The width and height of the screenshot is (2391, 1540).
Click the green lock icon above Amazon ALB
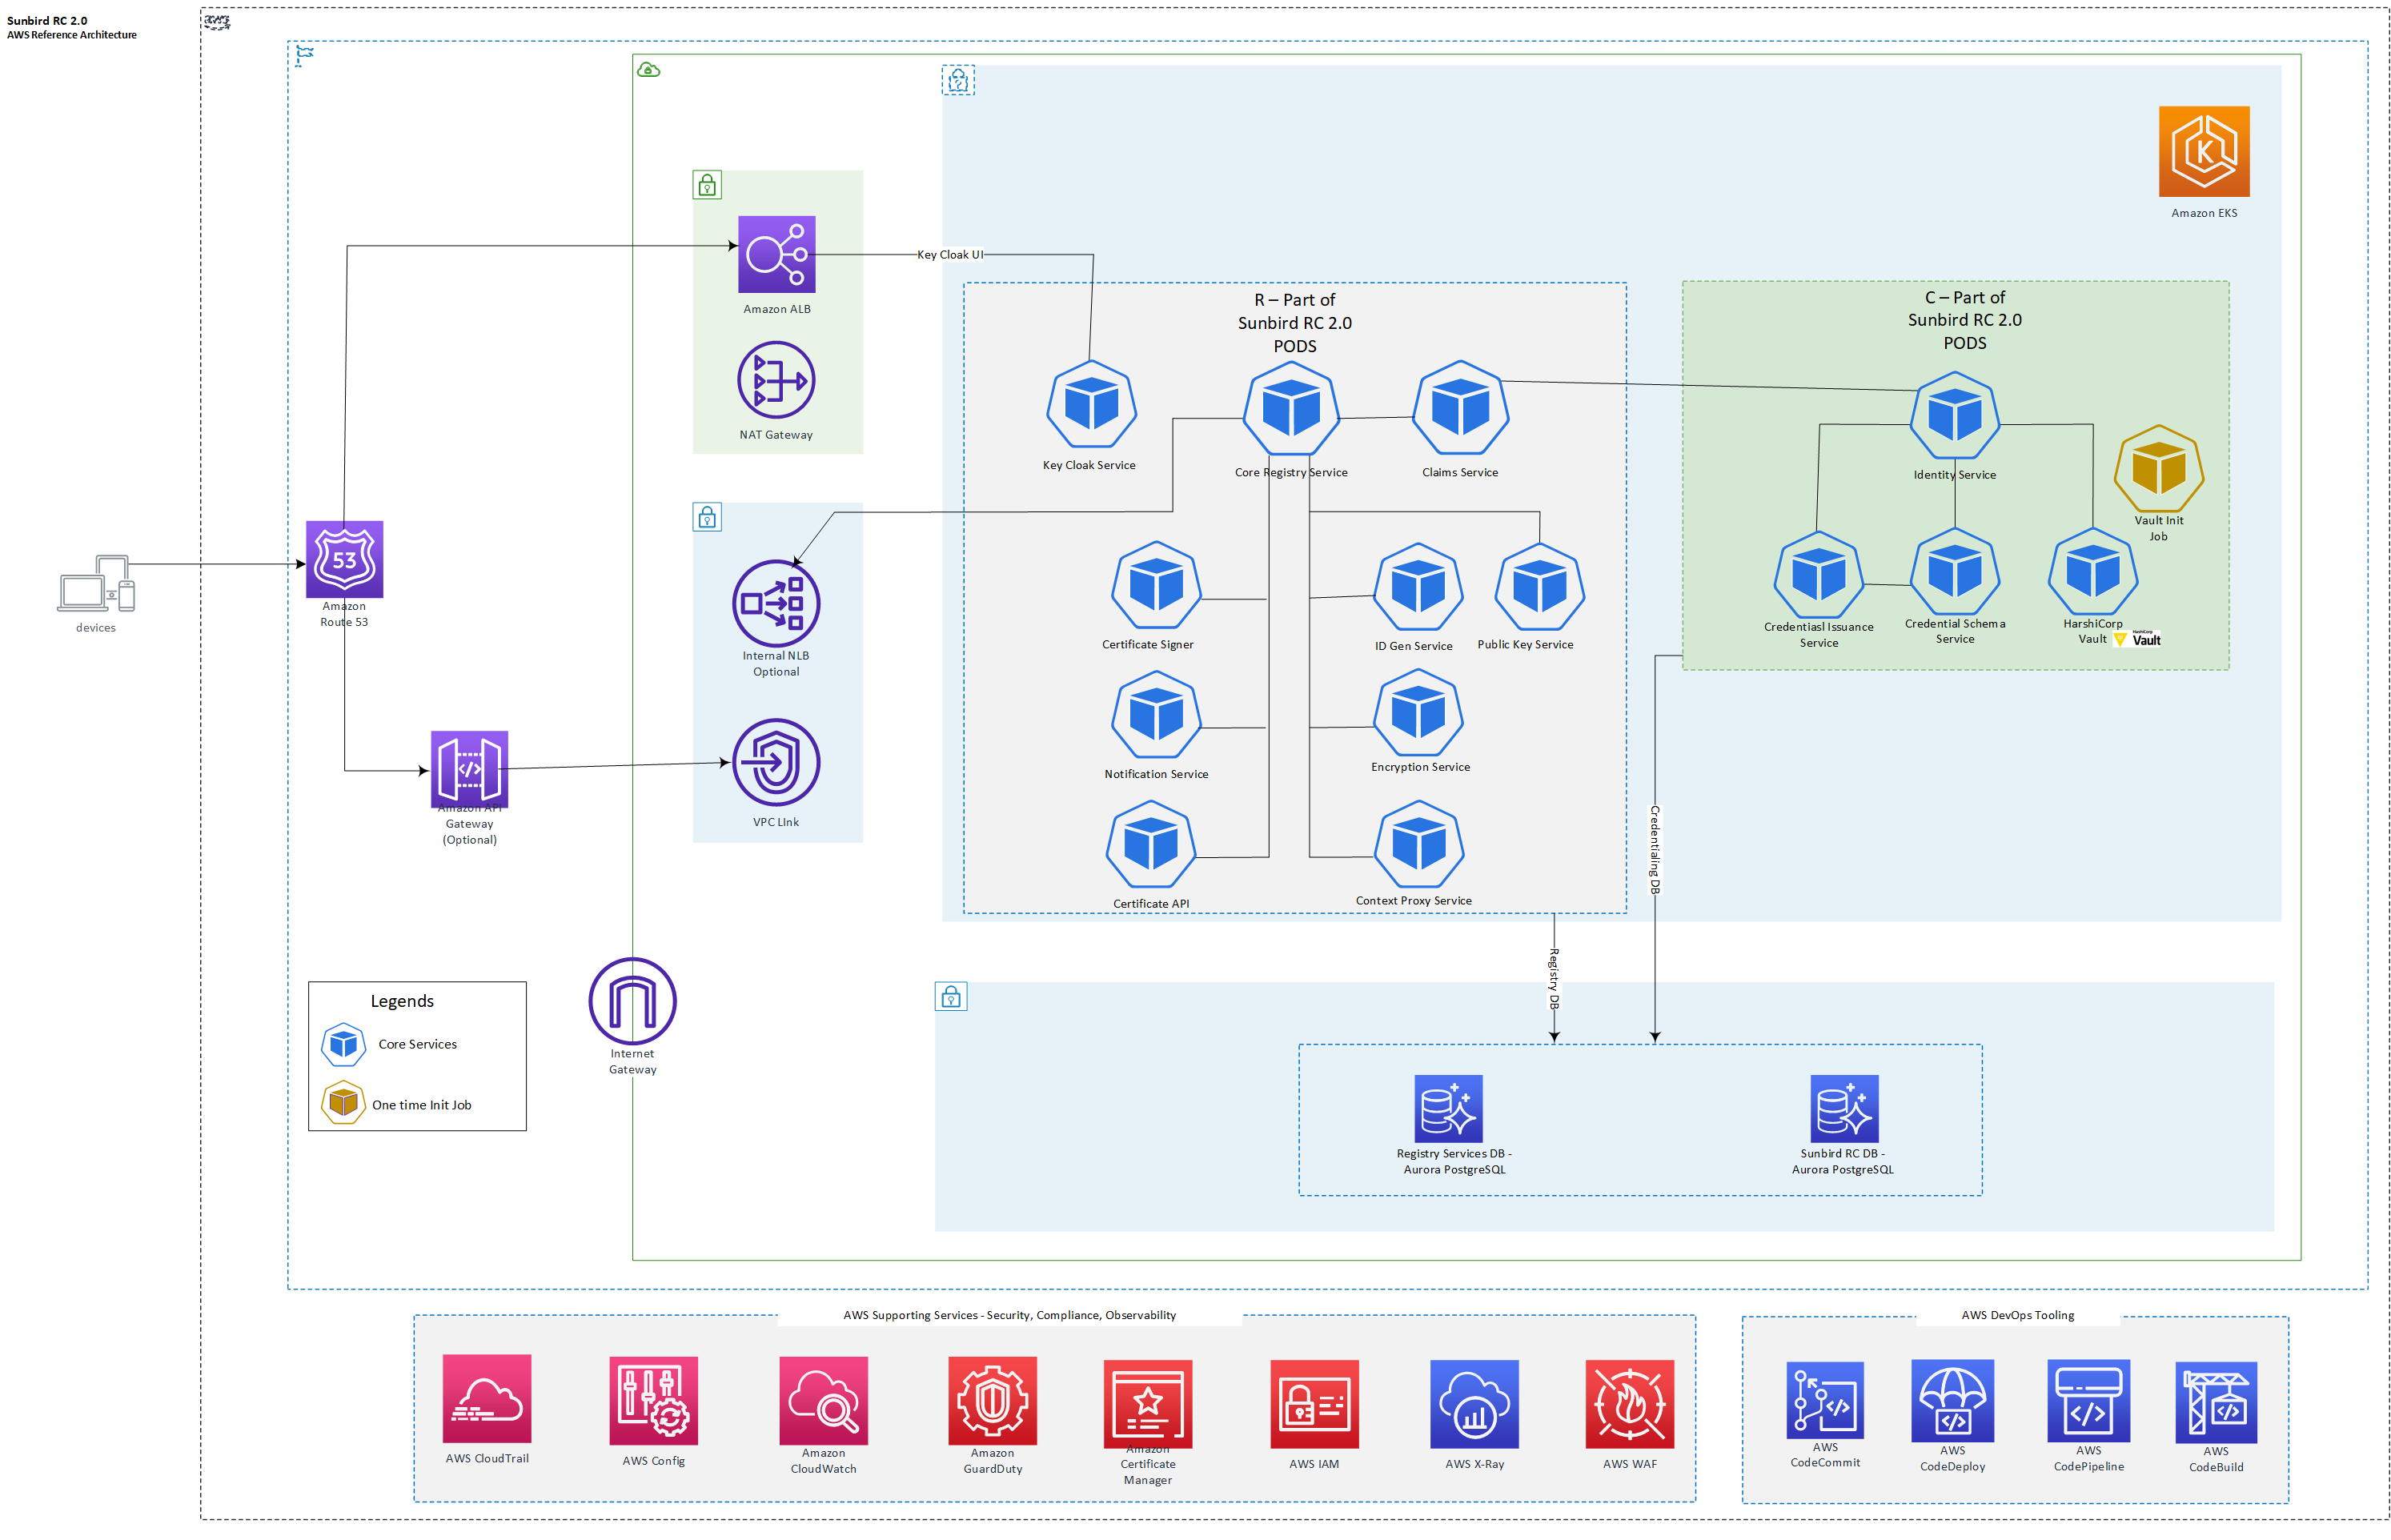tap(707, 185)
